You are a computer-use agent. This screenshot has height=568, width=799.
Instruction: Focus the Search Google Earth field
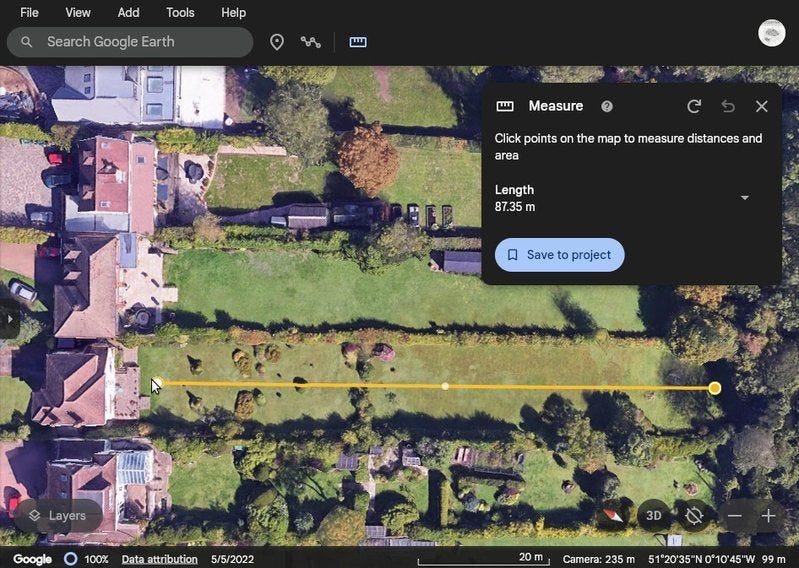click(130, 42)
